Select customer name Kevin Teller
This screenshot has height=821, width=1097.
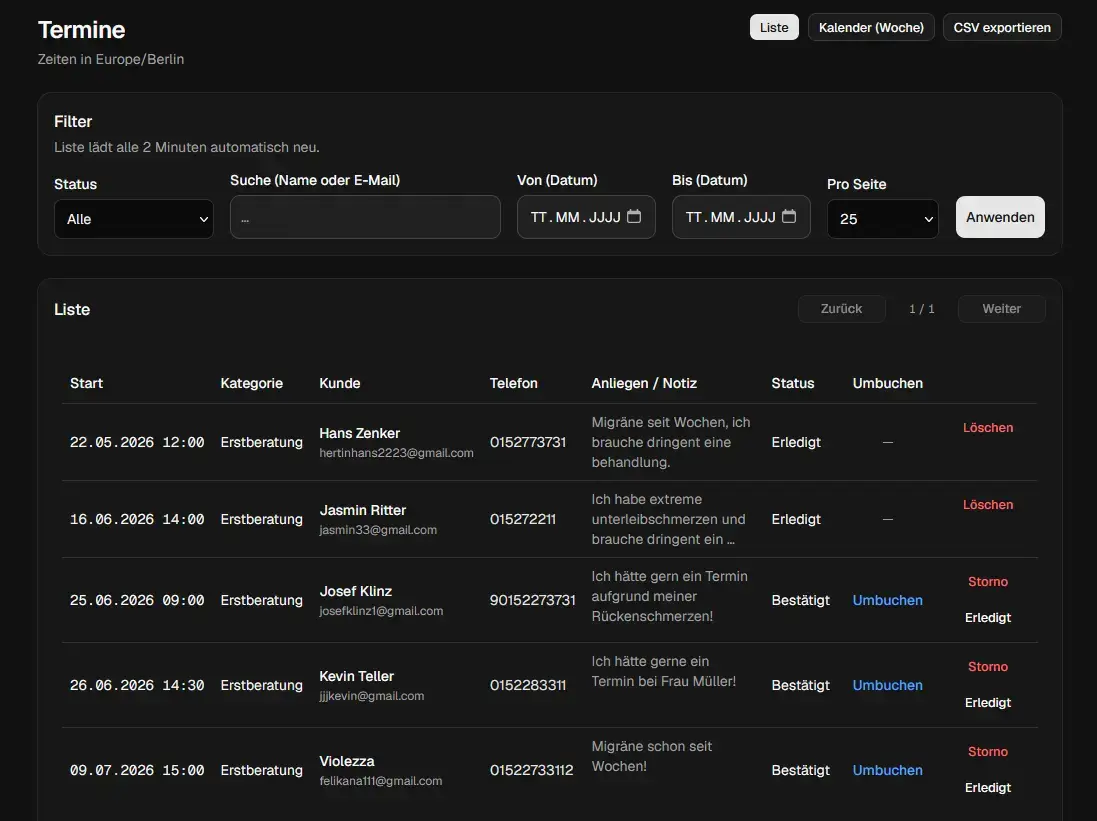356,676
